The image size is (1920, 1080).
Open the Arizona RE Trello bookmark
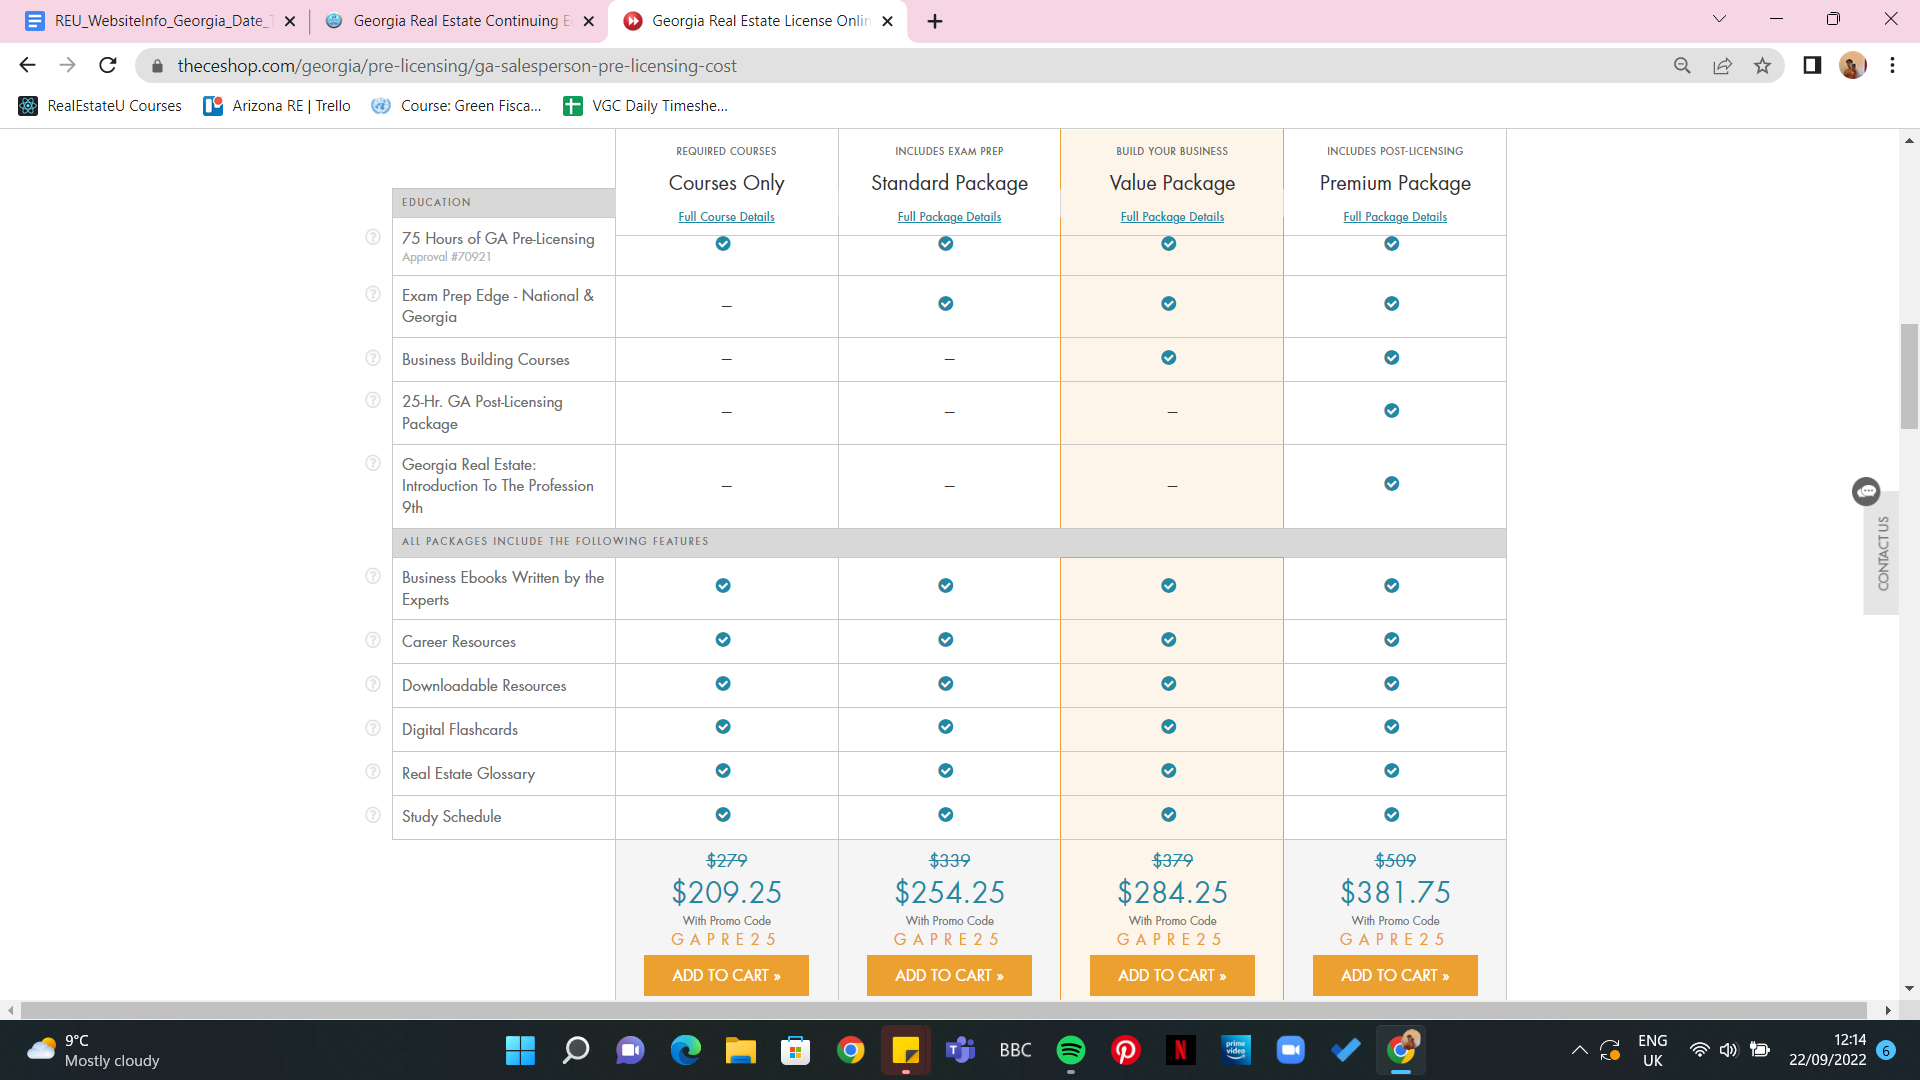pyautogui.click(x=277, y=106)
